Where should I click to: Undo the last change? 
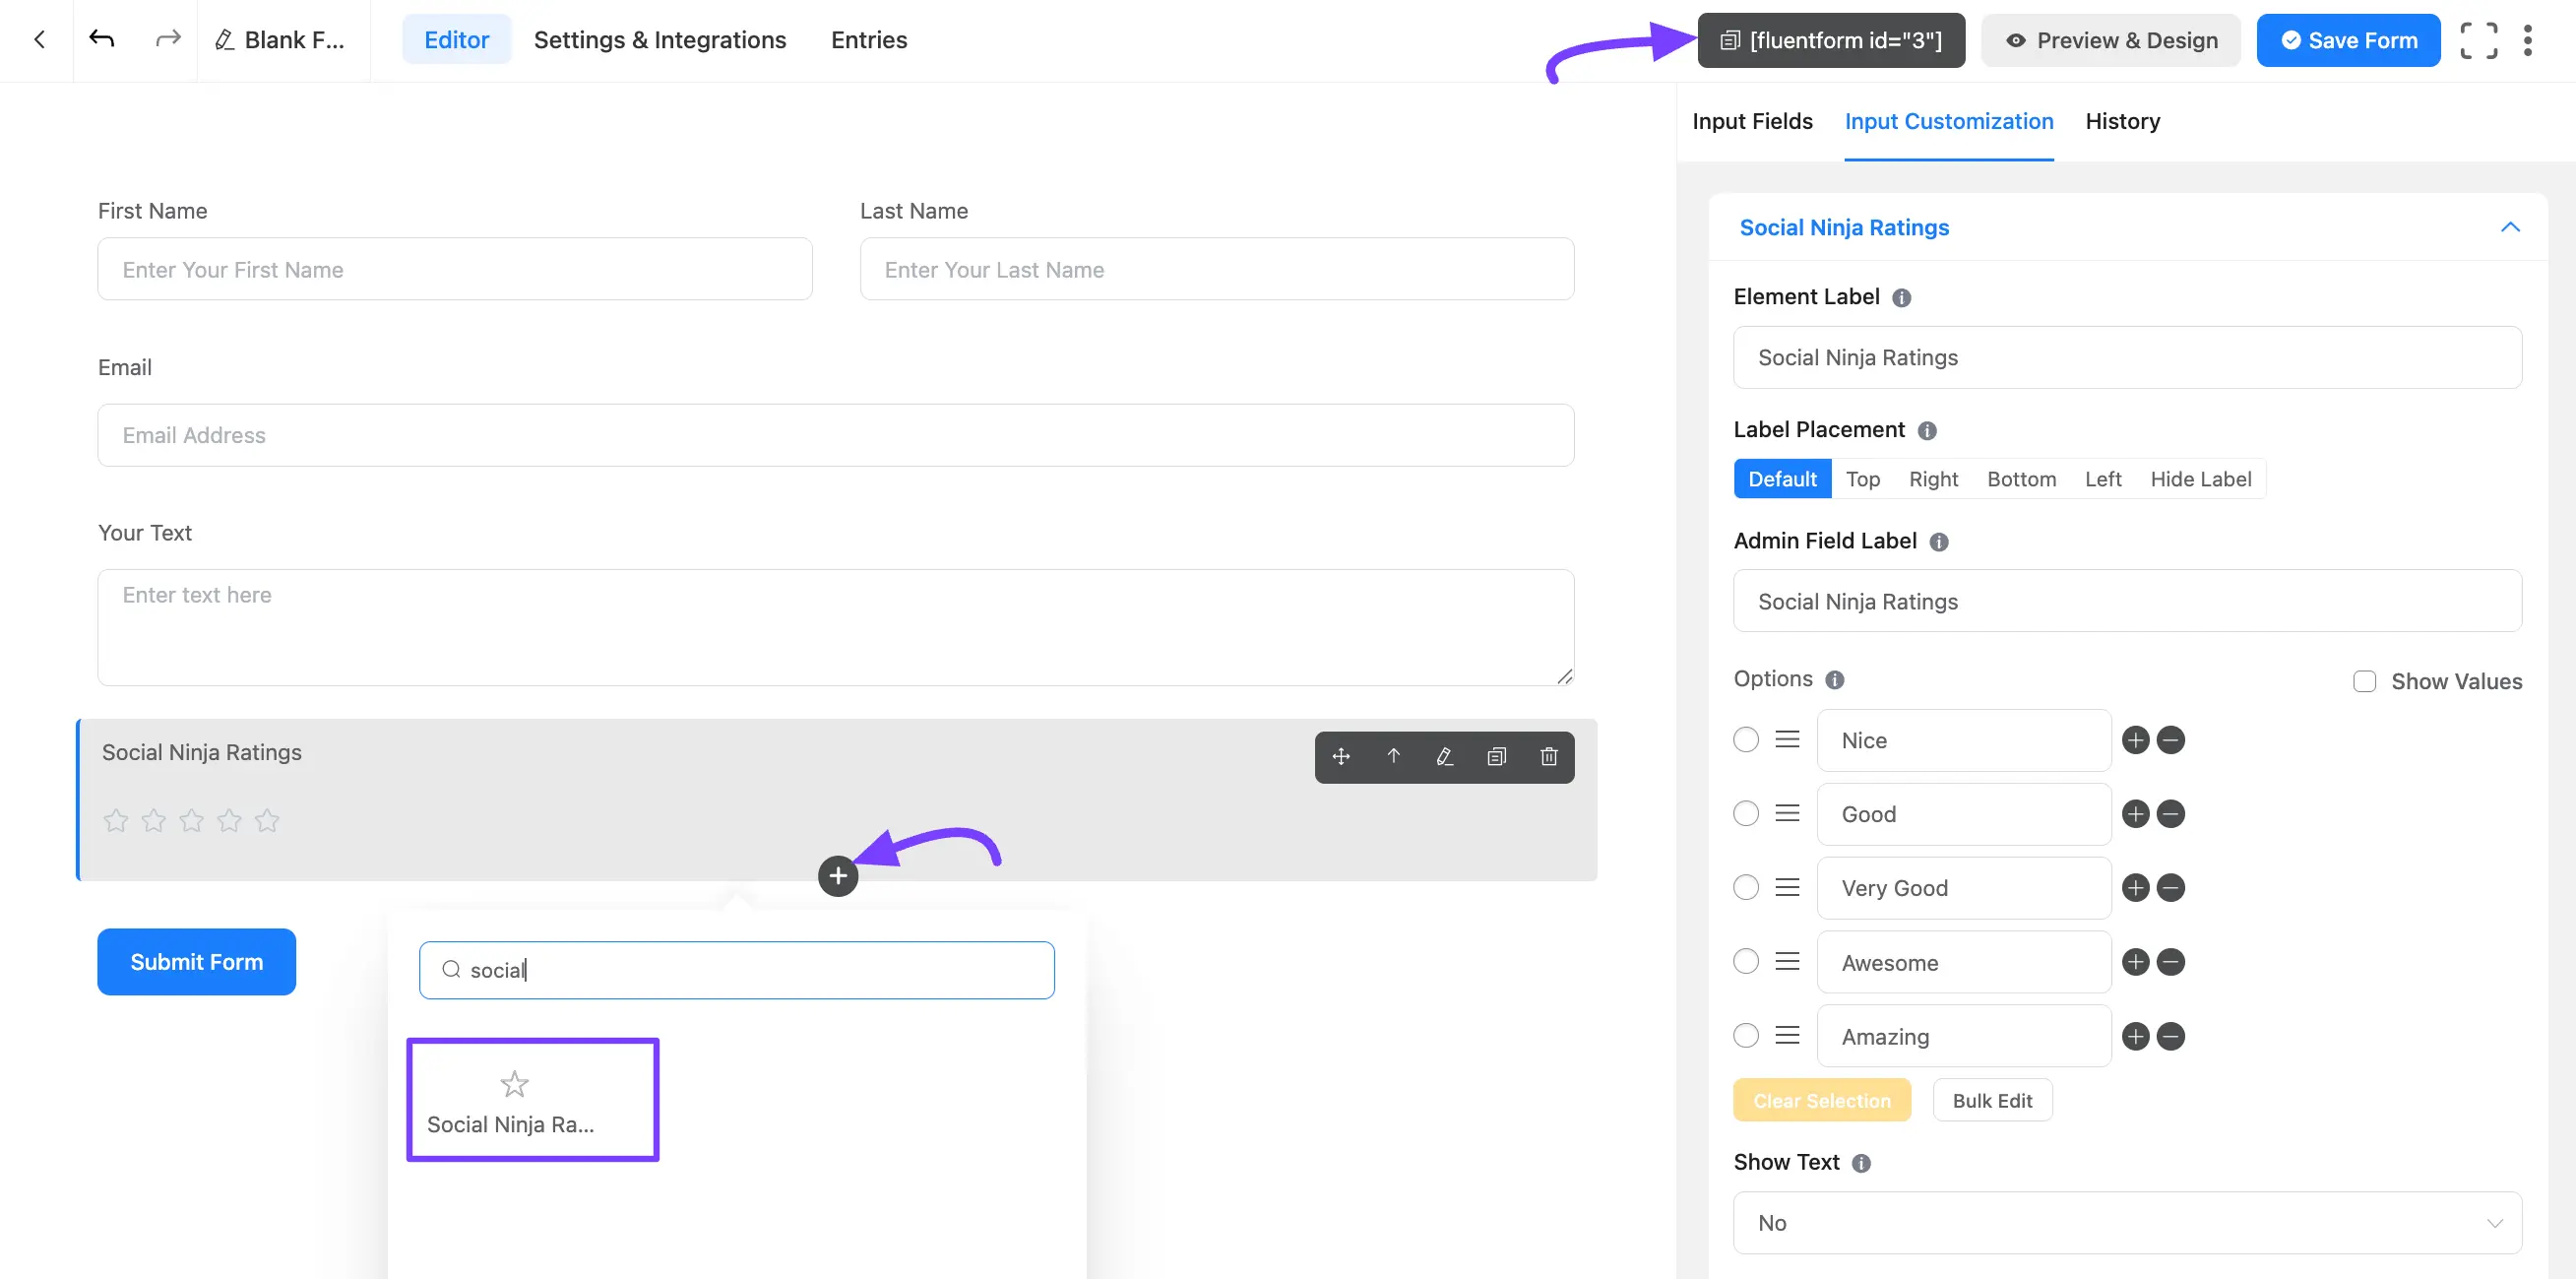pyautogui.click(x=103, y=39)
